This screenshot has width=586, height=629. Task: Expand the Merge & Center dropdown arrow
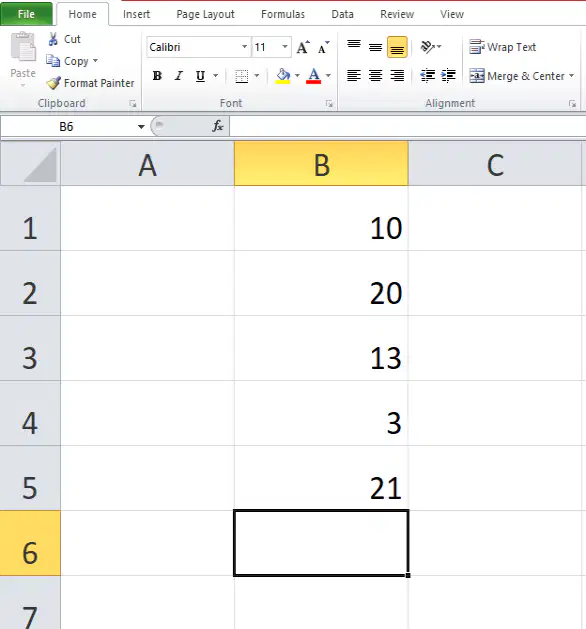[x=571, y=76]
